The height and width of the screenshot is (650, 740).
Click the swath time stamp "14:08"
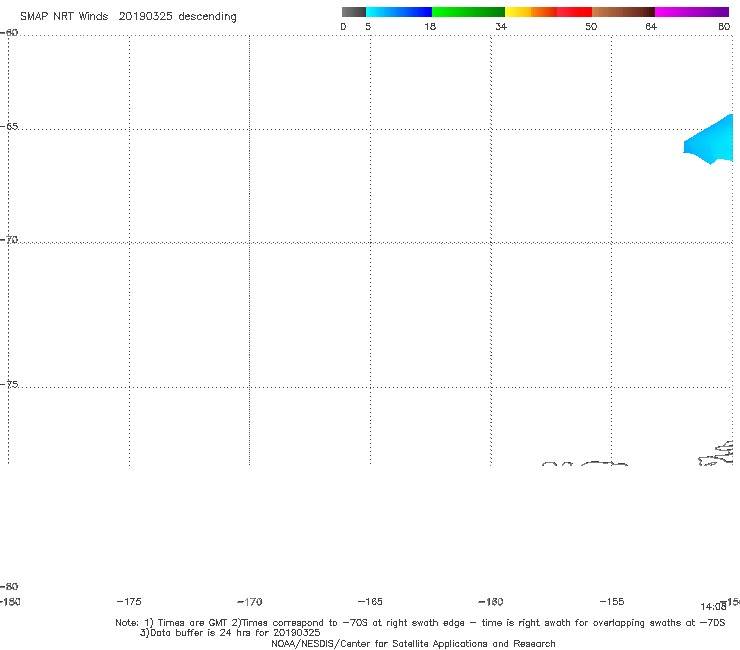pos(713,607)
